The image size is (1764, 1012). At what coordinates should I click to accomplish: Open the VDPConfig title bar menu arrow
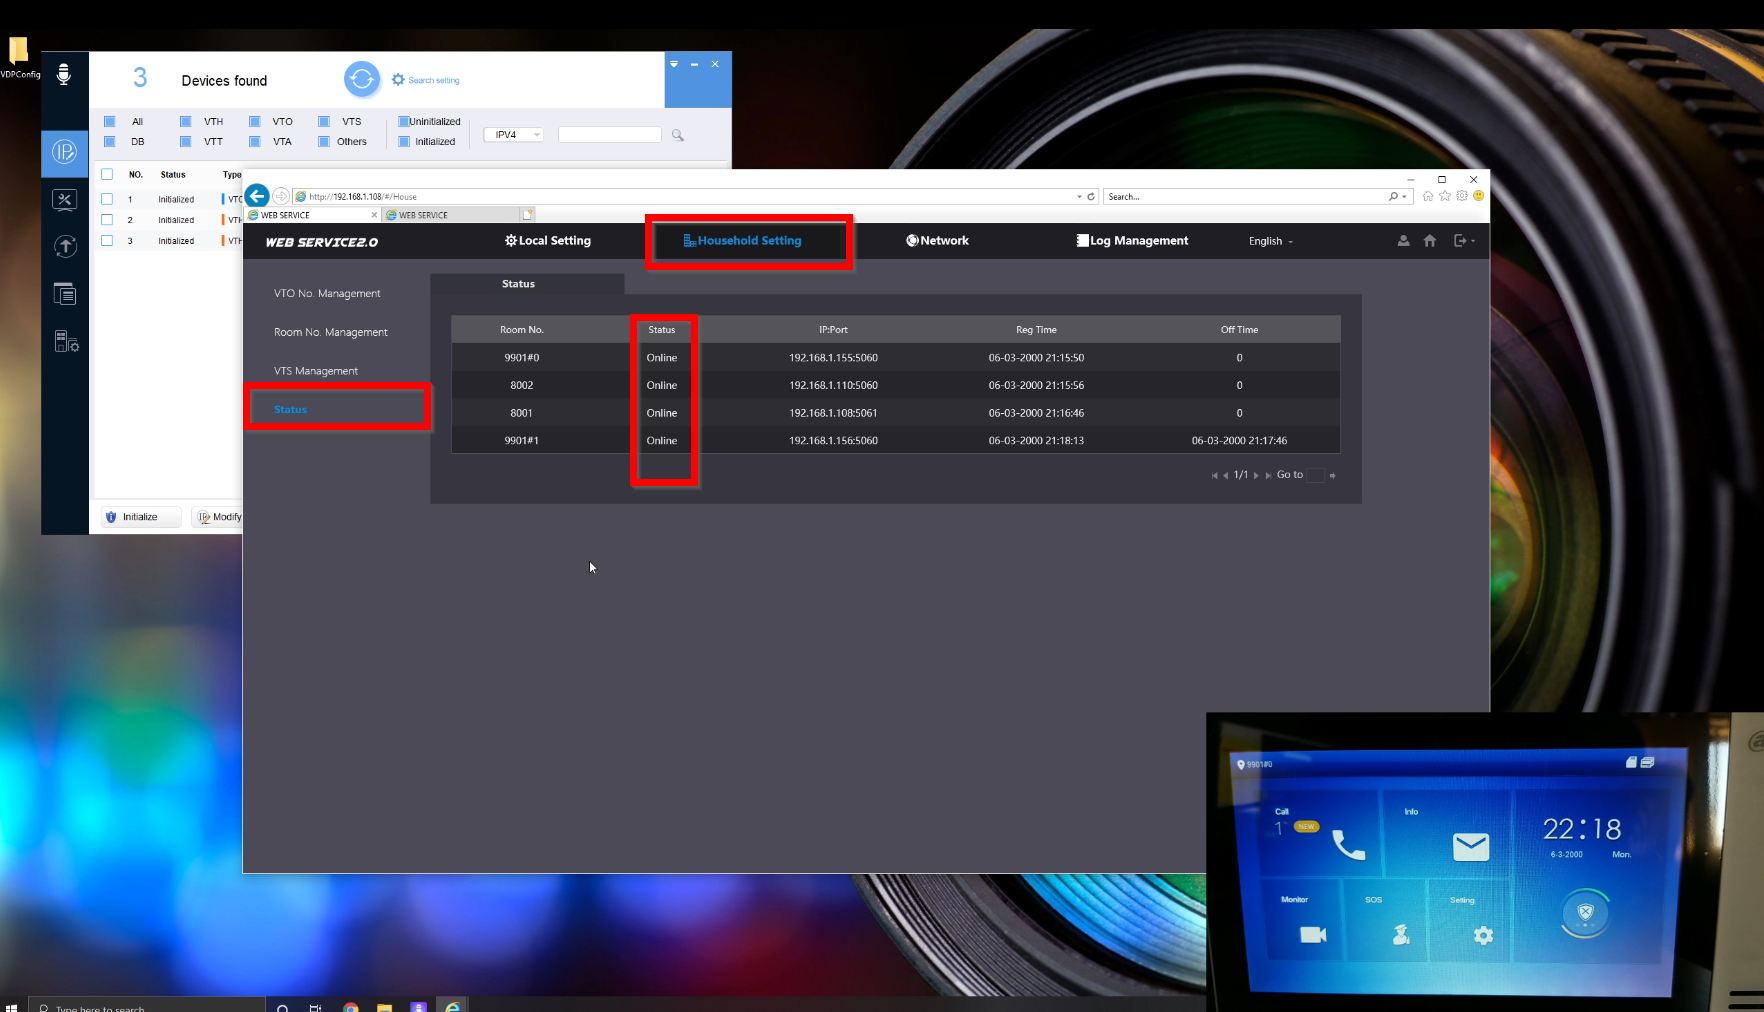[674, 64]
